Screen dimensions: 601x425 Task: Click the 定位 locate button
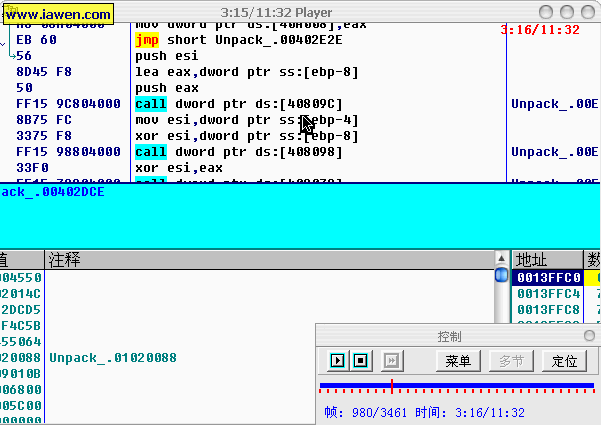click(564, 360)
